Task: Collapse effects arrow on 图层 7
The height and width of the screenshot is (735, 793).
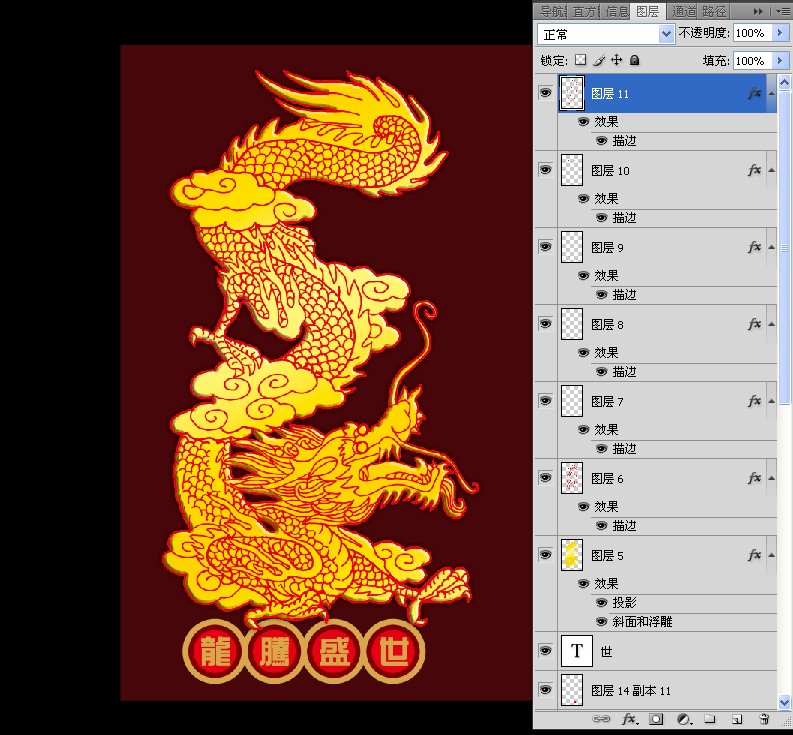Action: click(771, 401)
